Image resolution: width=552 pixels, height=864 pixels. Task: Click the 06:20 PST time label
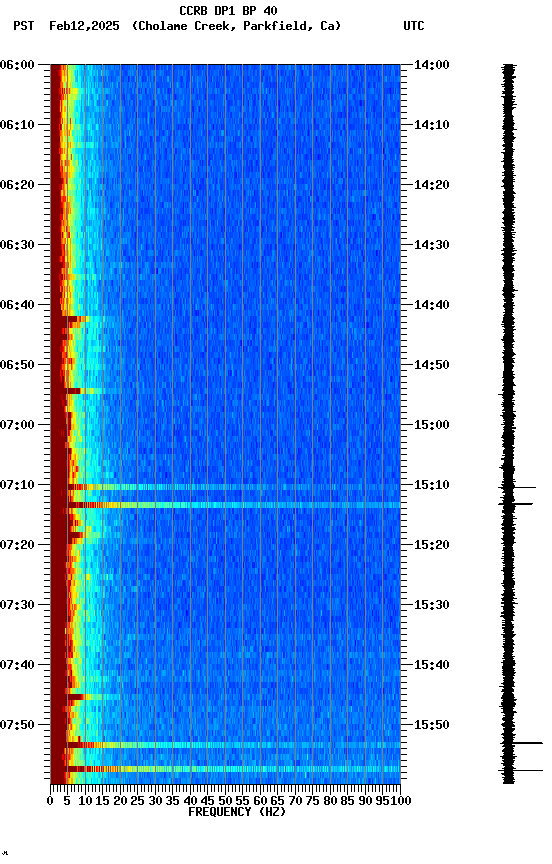pyautogui.click(x=17, y=185)
